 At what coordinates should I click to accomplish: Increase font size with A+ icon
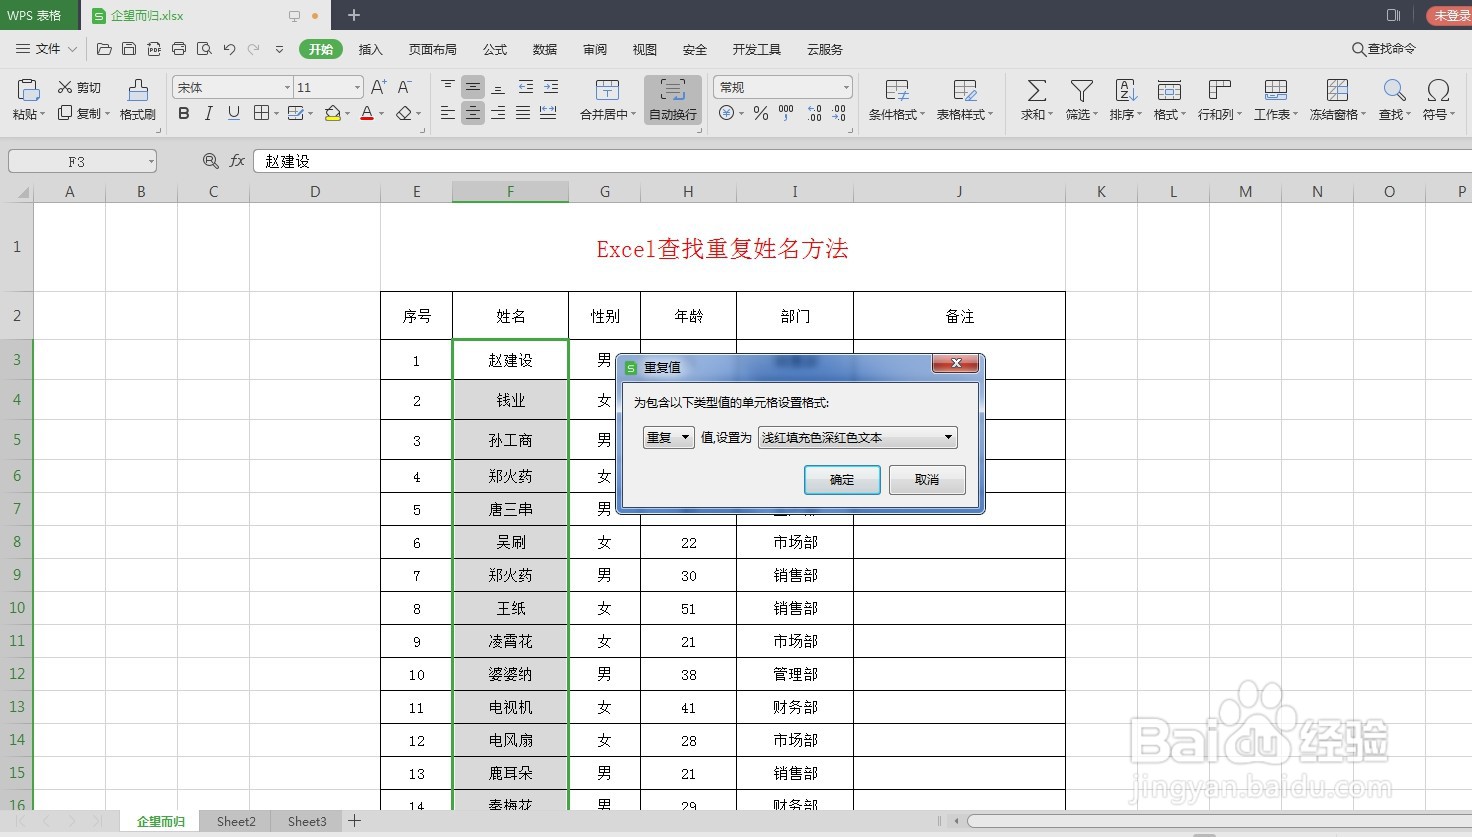coord(378,87)
